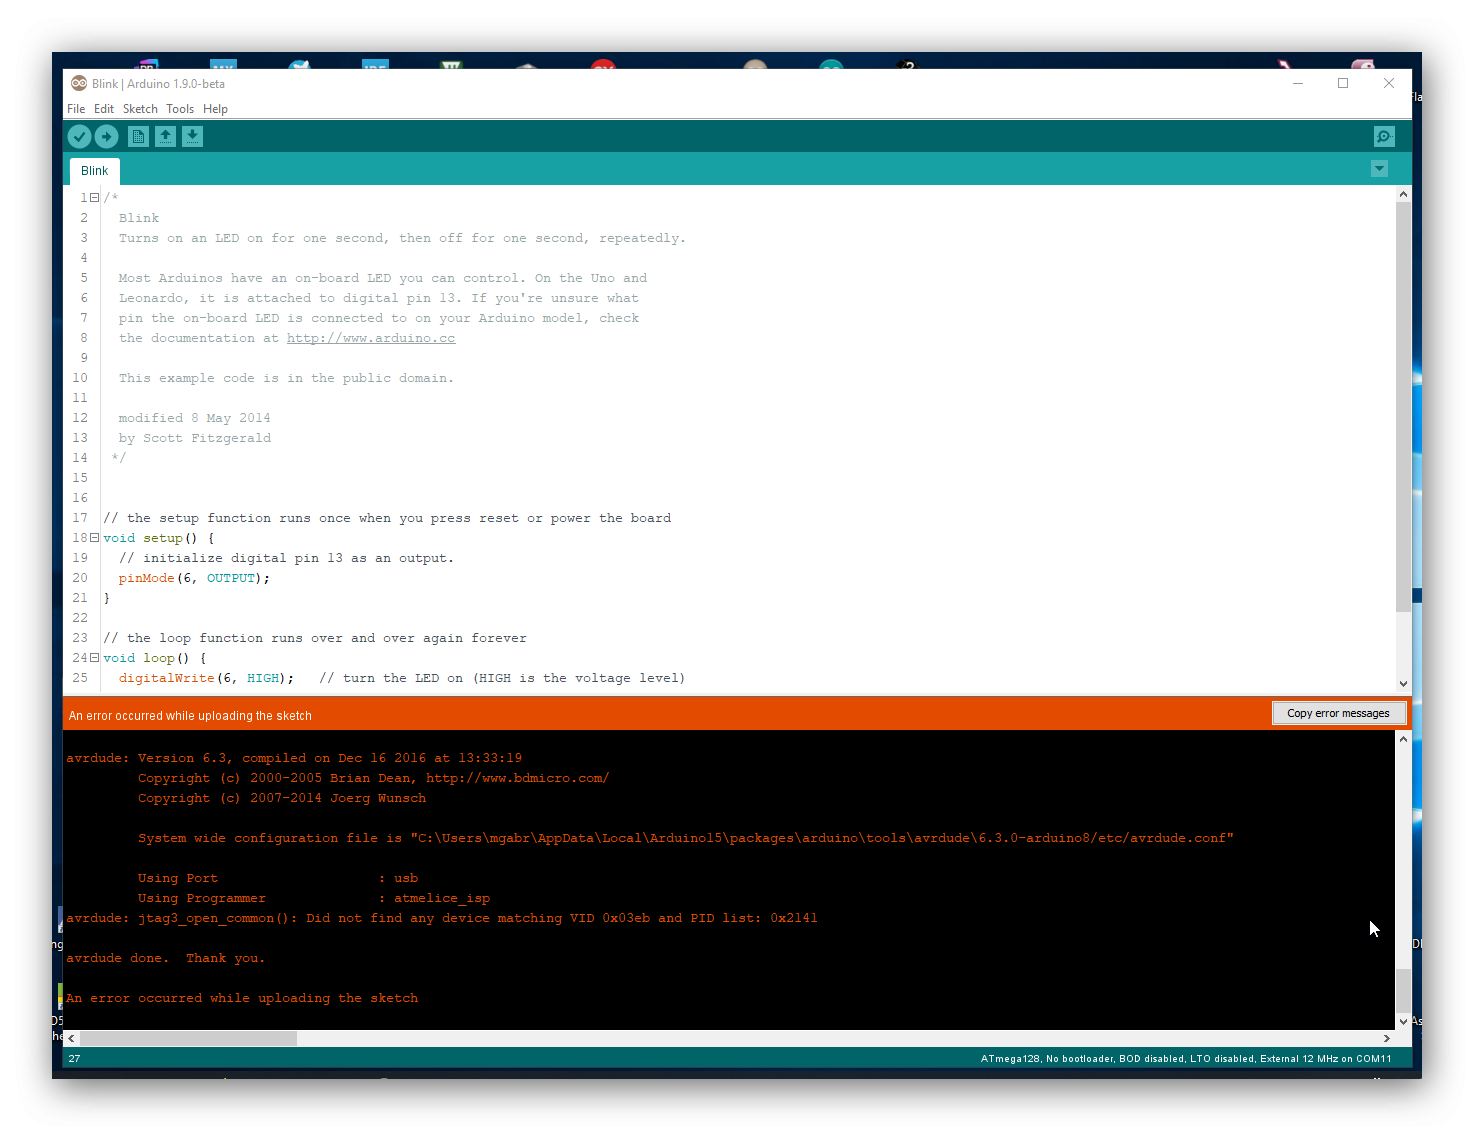
Task: Click the 'void loop() {' line
Action: tap(155, 658)
